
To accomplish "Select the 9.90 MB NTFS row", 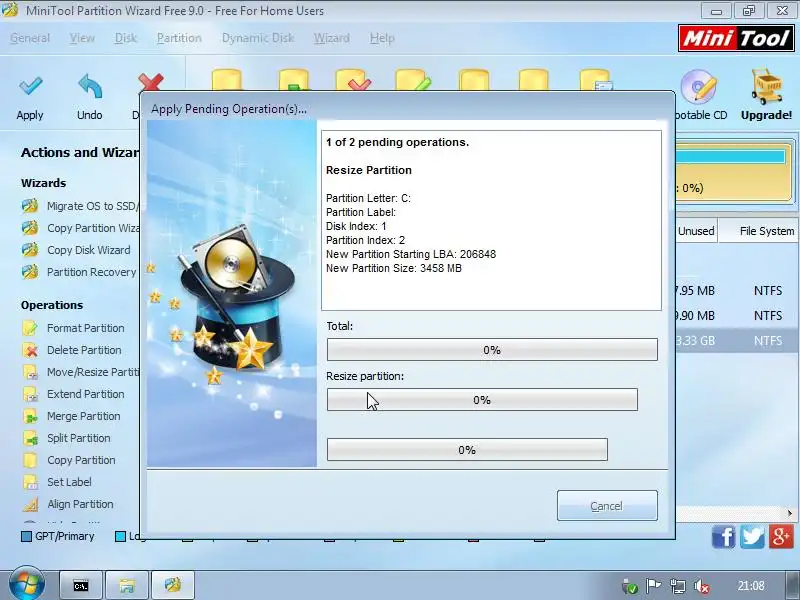I will tap(737, 316).
